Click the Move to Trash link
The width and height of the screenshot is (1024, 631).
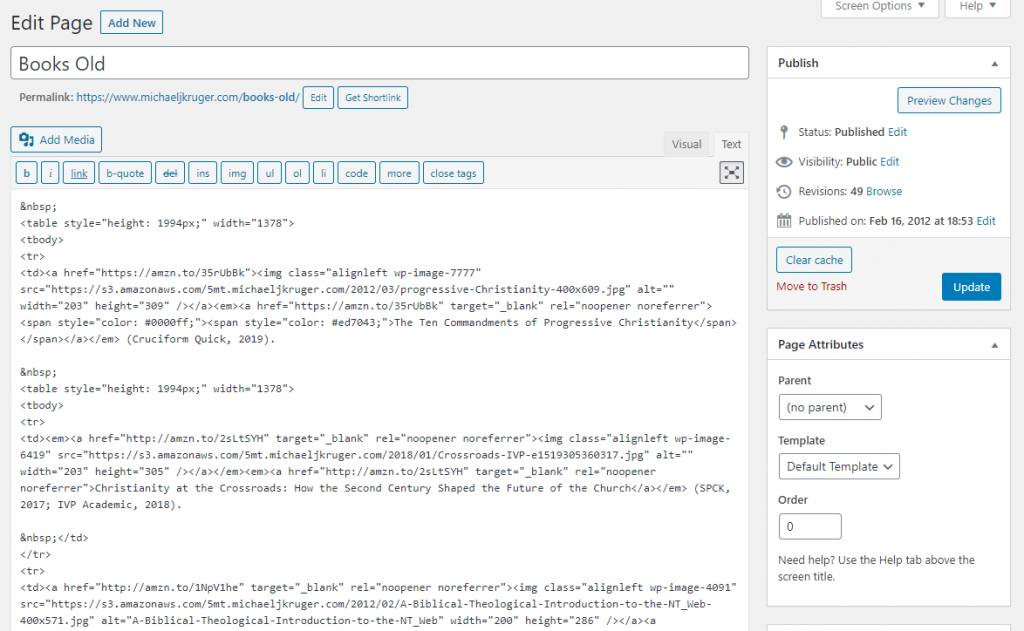(811, 286)
